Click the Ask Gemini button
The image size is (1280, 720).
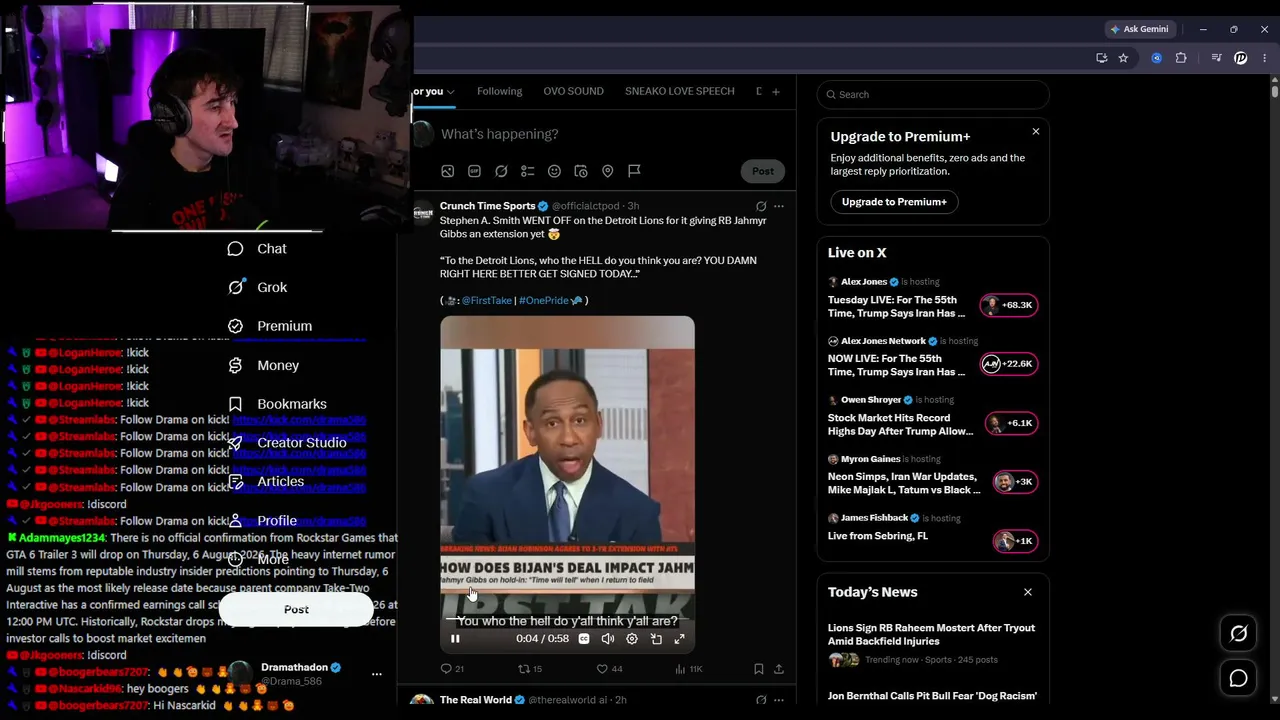coord(1139,29)
